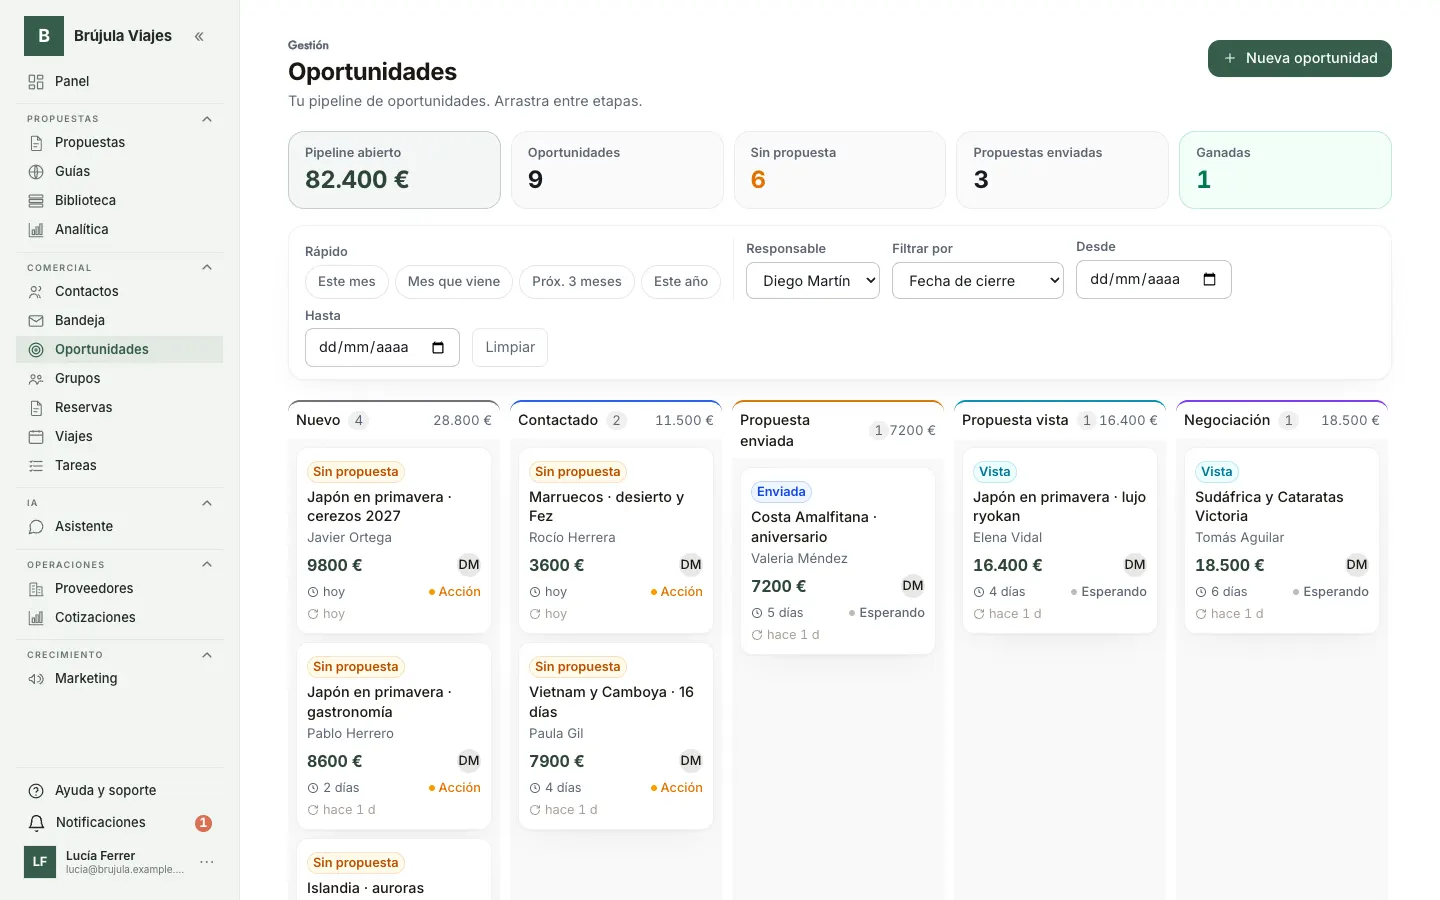The width and height of the screenshot is (1440, 900).
Task: Click the Tareas list icon
Action: (x=36, y=466)
